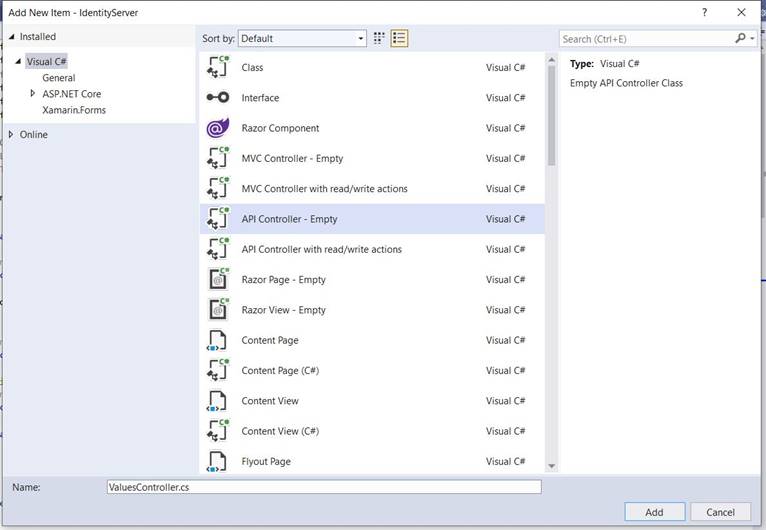Click the Cancel button

pyautogui.click(x=720, y=512)
